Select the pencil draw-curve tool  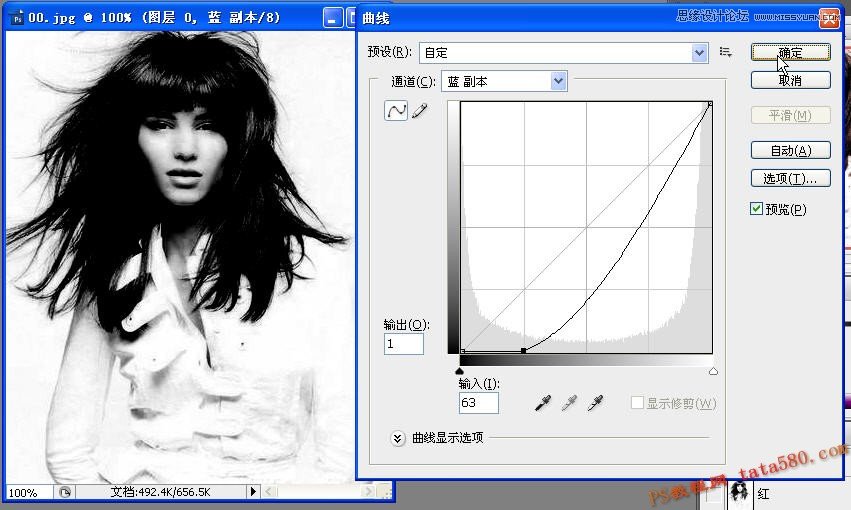pyautogui.click(x=420, y=111)
